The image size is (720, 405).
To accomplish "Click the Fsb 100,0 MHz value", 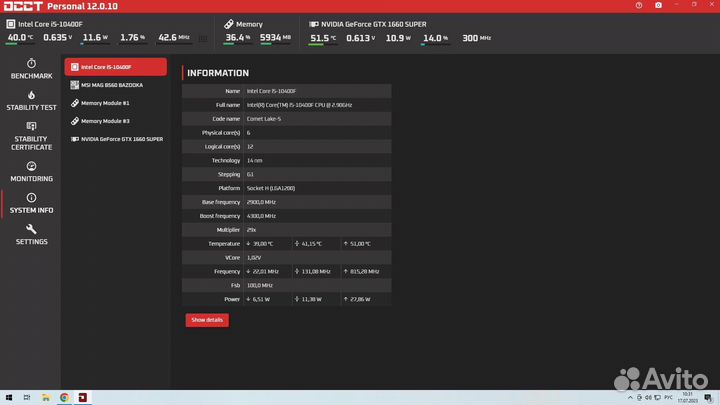I will pyautogui.click(x=259, y=285).
